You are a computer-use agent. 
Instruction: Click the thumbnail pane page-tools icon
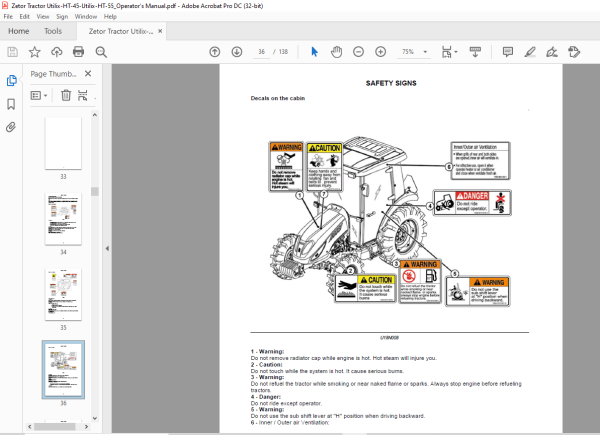coord(83,95)
